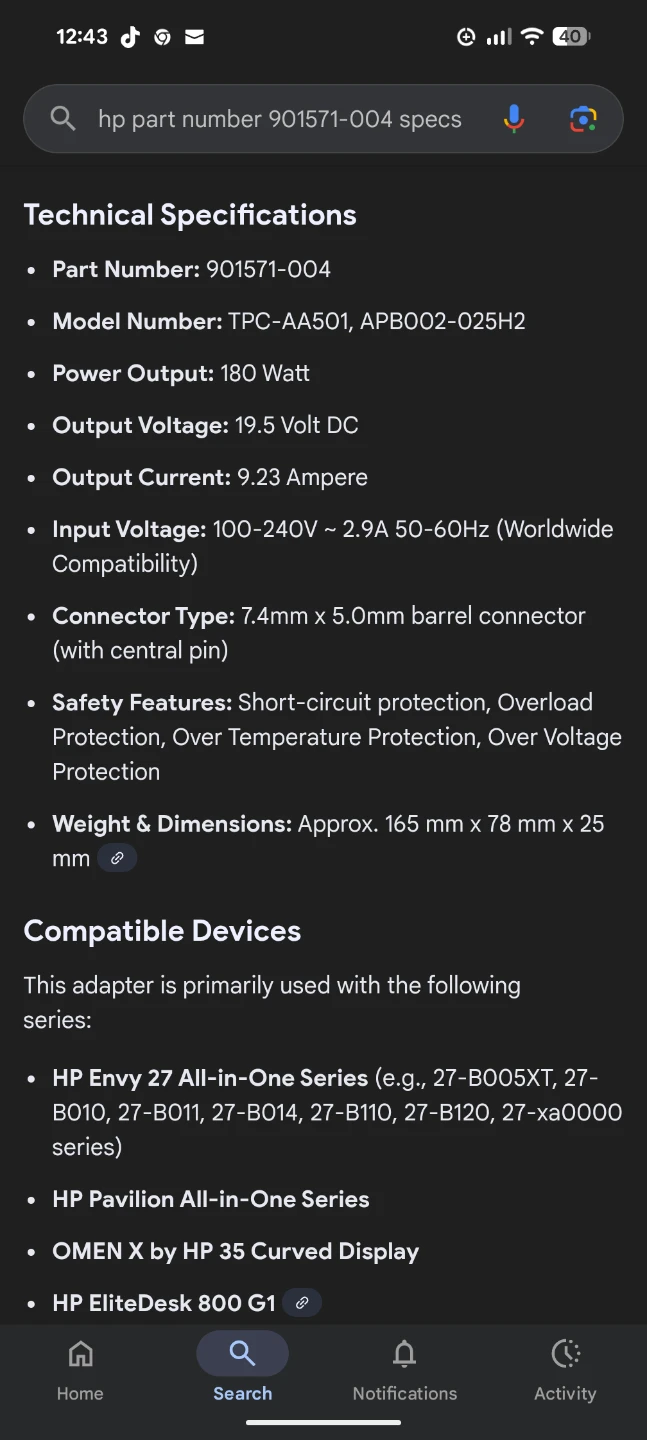Viewport: 647px width, 1440px height.
Task: Tap the search query text field
Action: coord(280,119)
